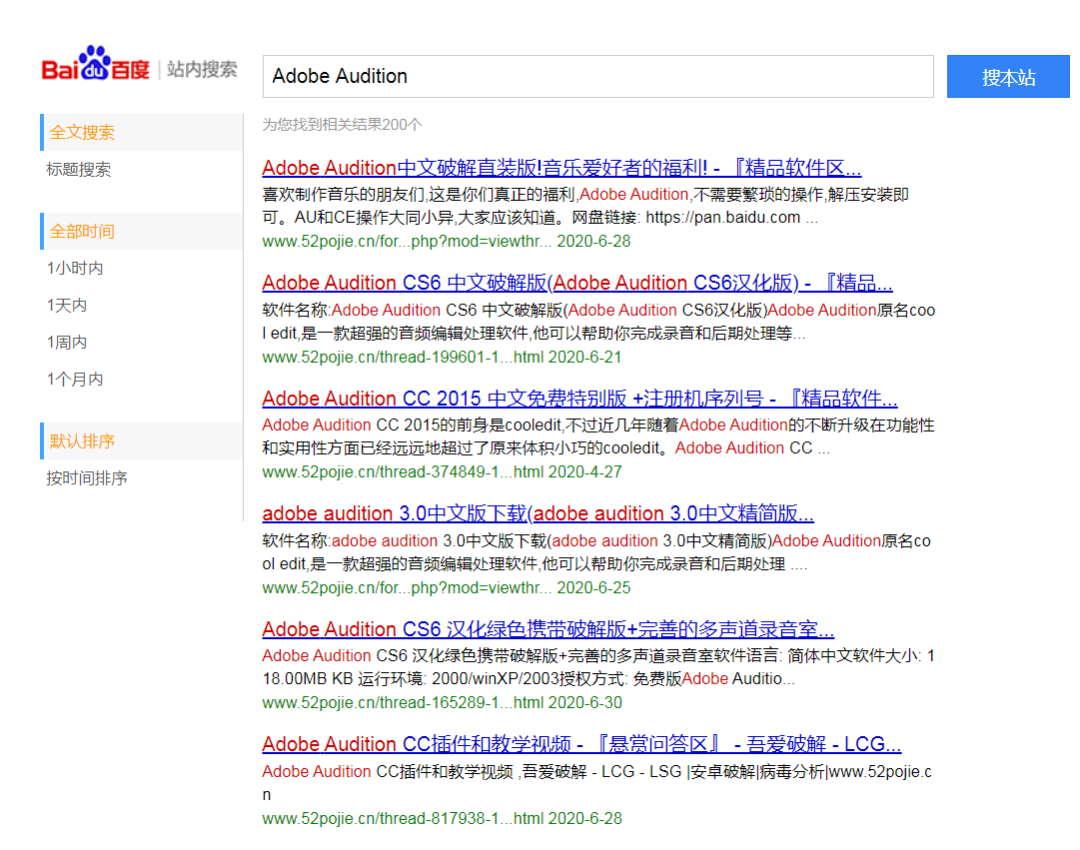Click the search input field
This screenshot has width=1080, height=850.
pos(597,76)
